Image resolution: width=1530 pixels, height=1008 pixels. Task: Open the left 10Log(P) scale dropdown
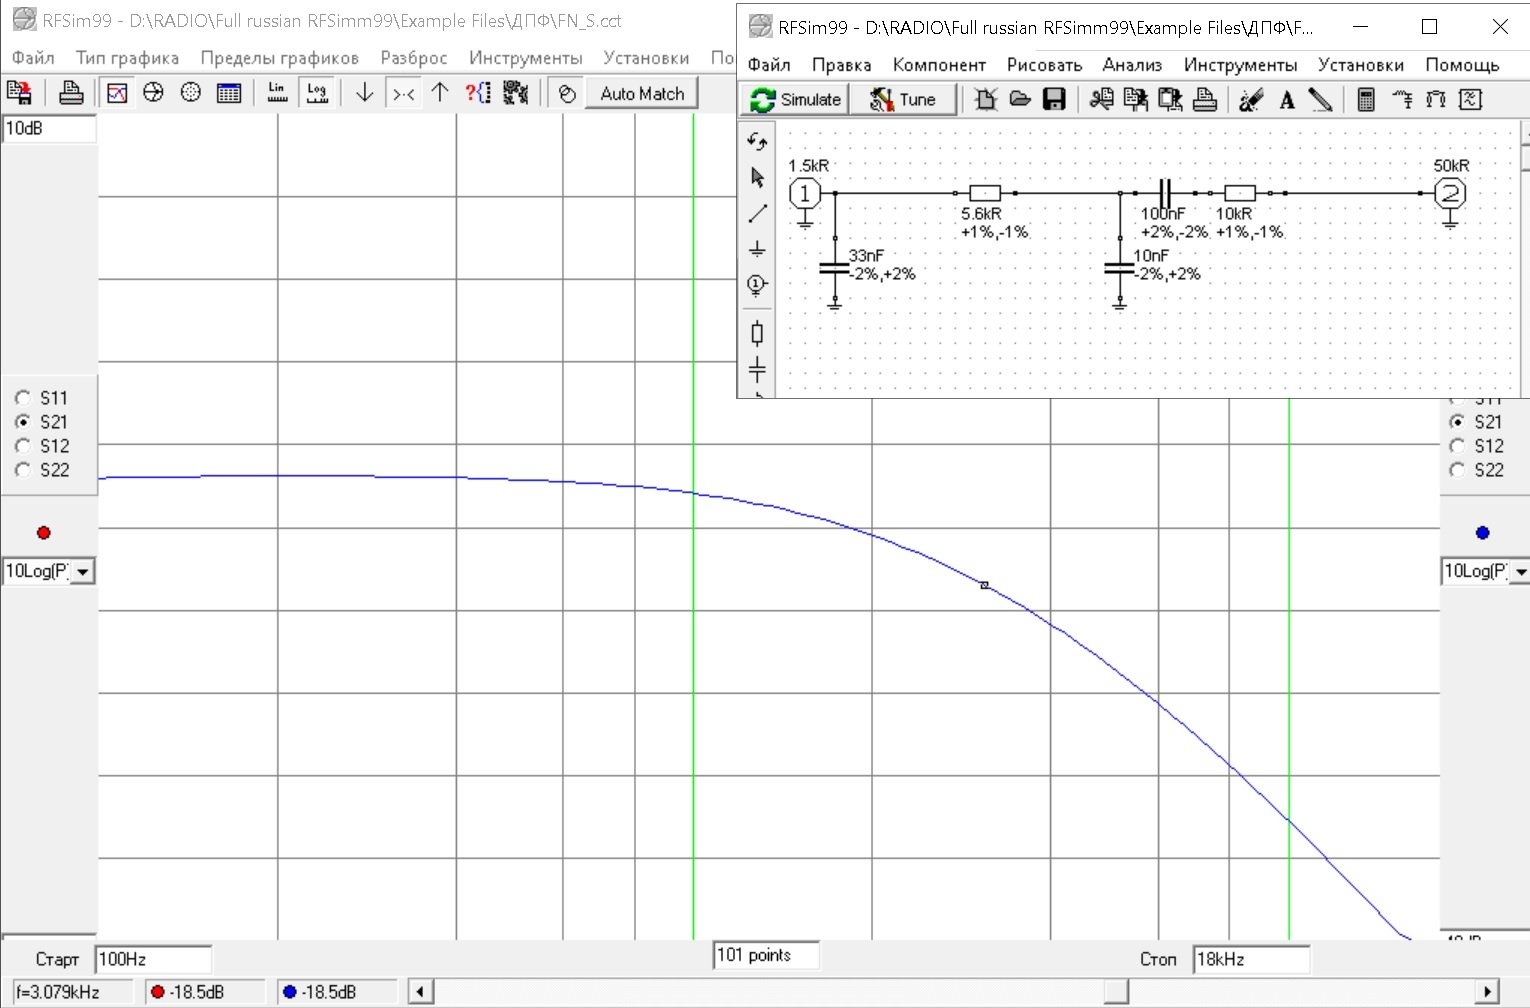(83, 572)
